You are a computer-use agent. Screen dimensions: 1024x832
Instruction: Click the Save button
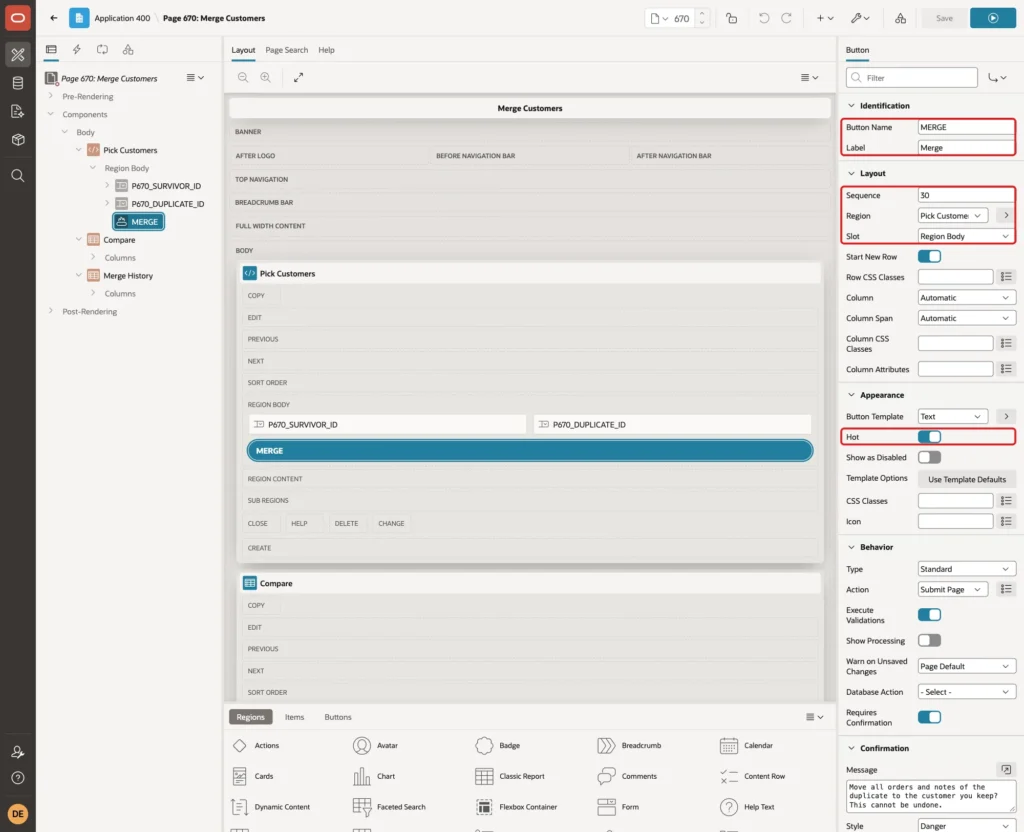click(944, 18)
